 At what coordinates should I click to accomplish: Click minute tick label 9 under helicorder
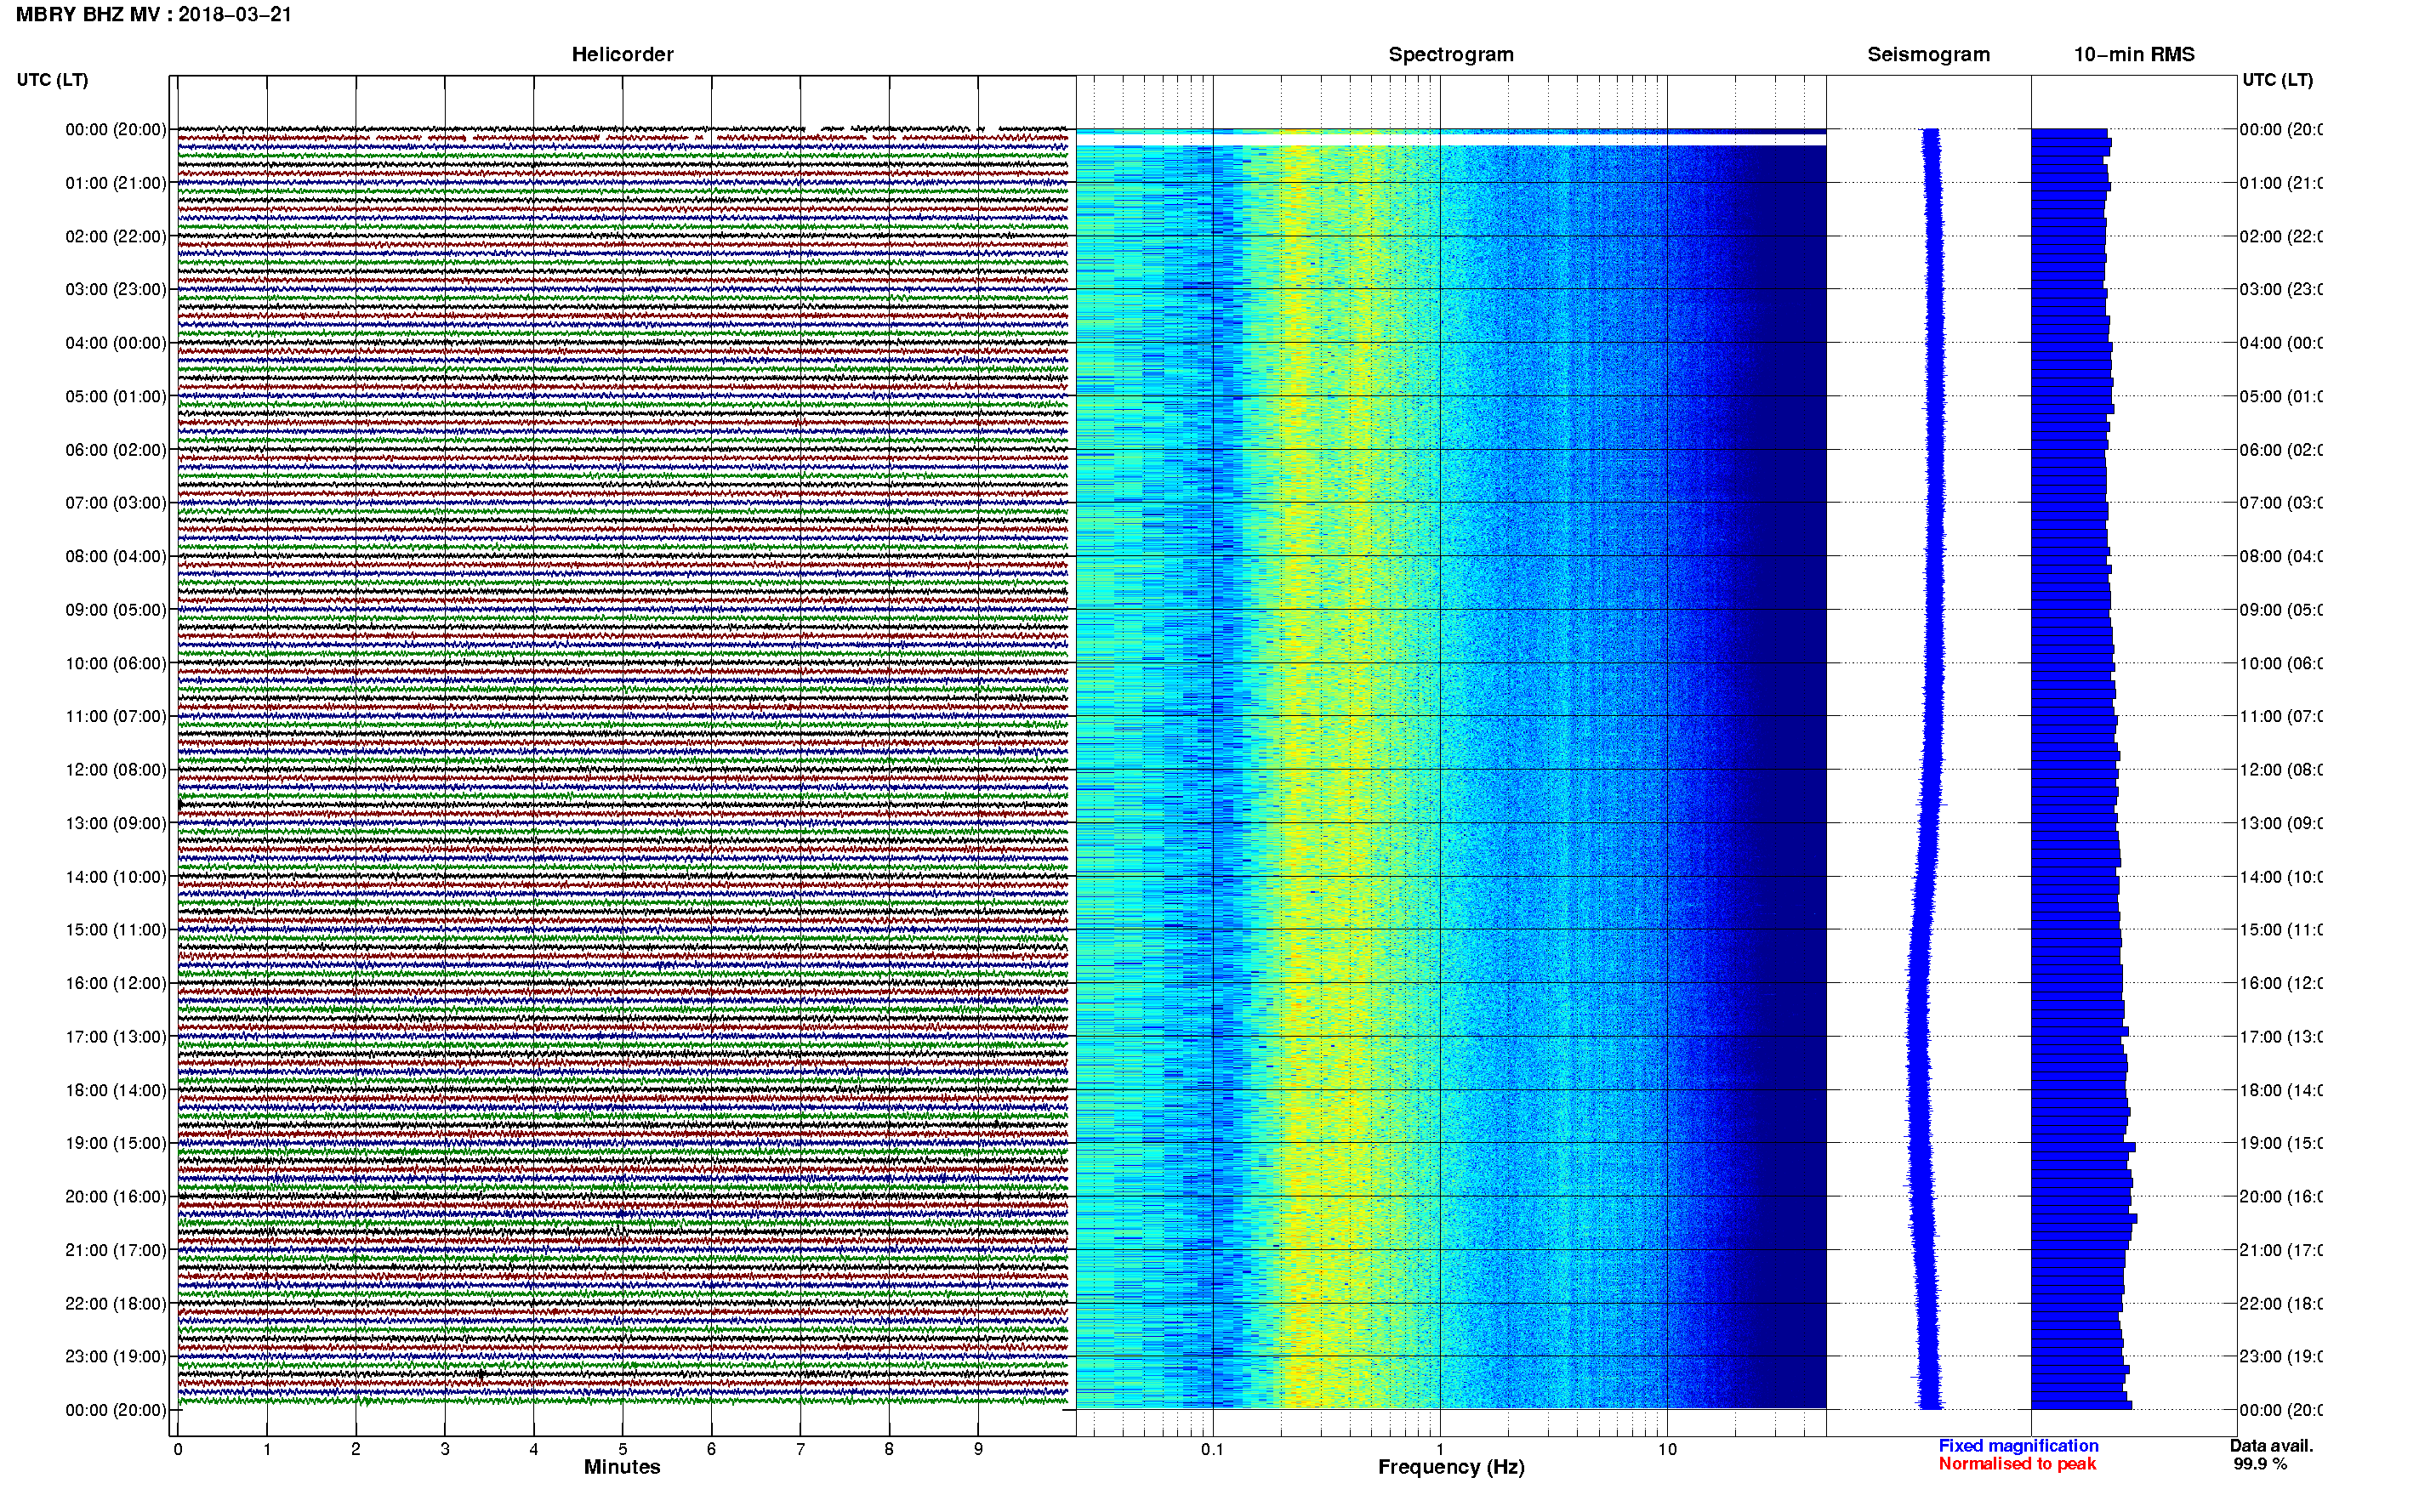coord(978,1448)
